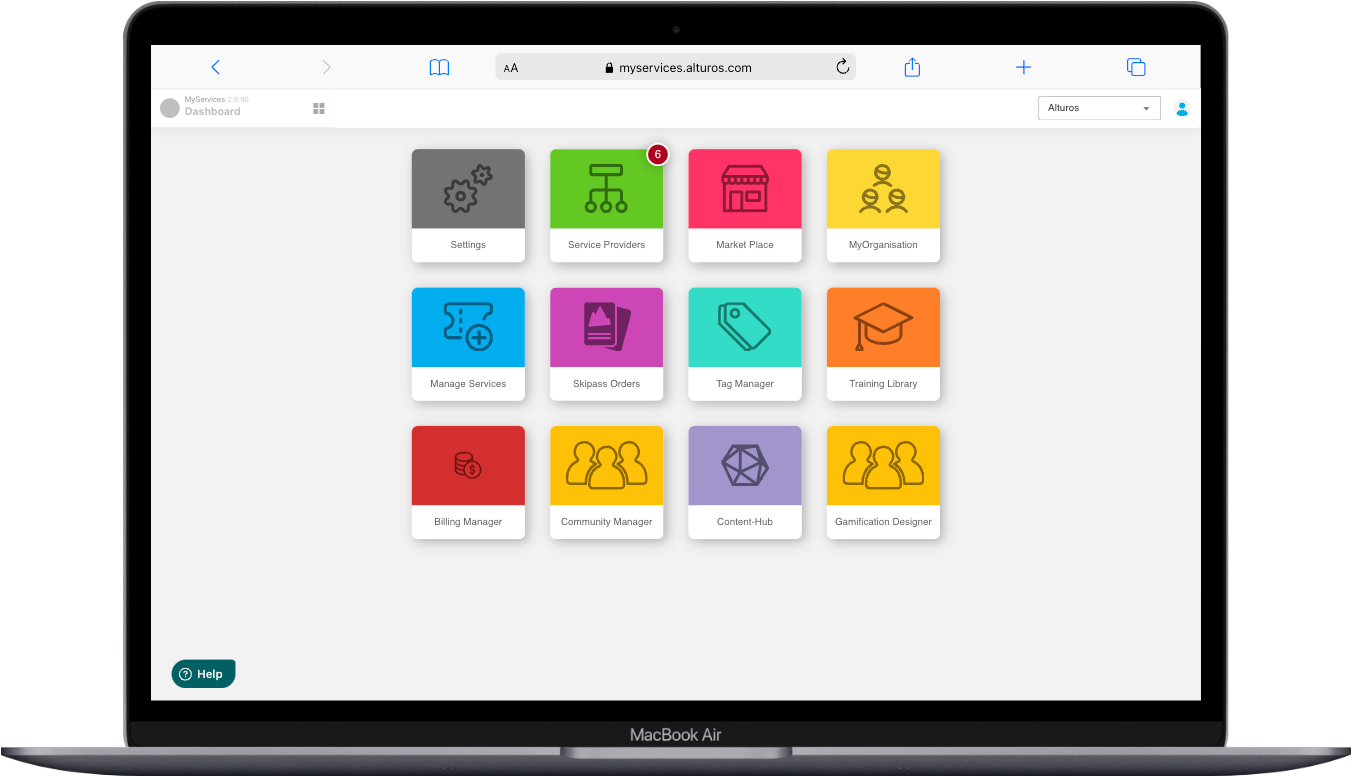Image resolution: width=1351 pixels, height=776 pixels.
Task: Click the Help button
Action: click(203, 674)
